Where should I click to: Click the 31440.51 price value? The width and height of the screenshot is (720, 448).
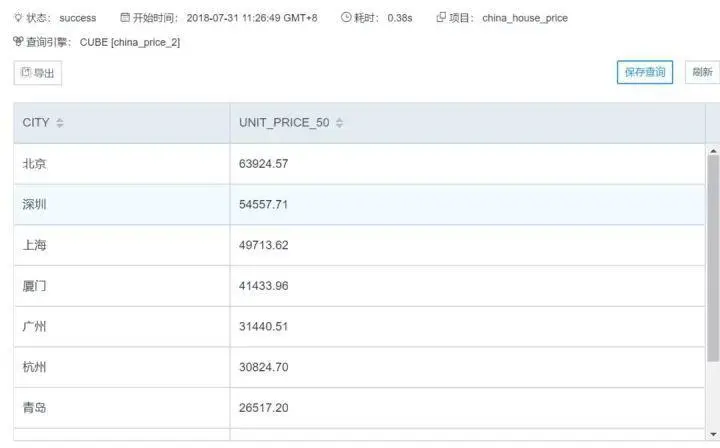click(x=264, y=326)
